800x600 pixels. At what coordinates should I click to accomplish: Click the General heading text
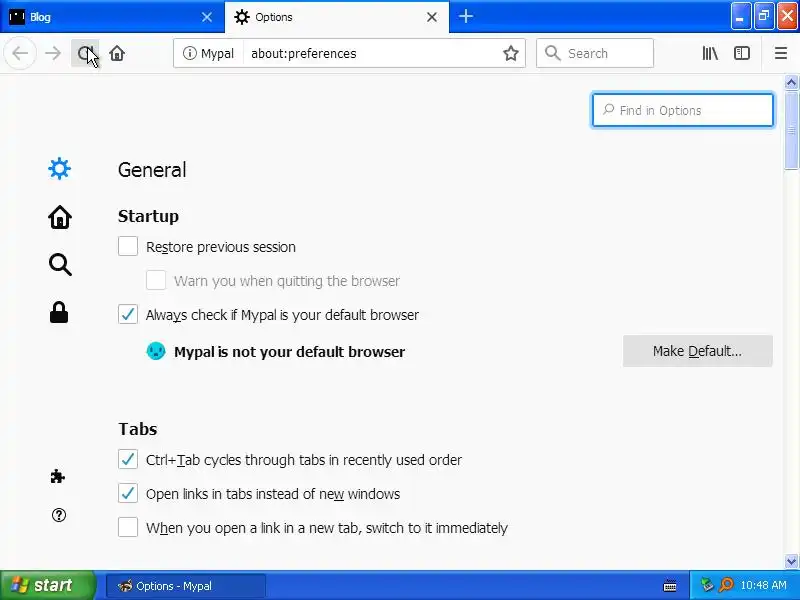(152, 170)
